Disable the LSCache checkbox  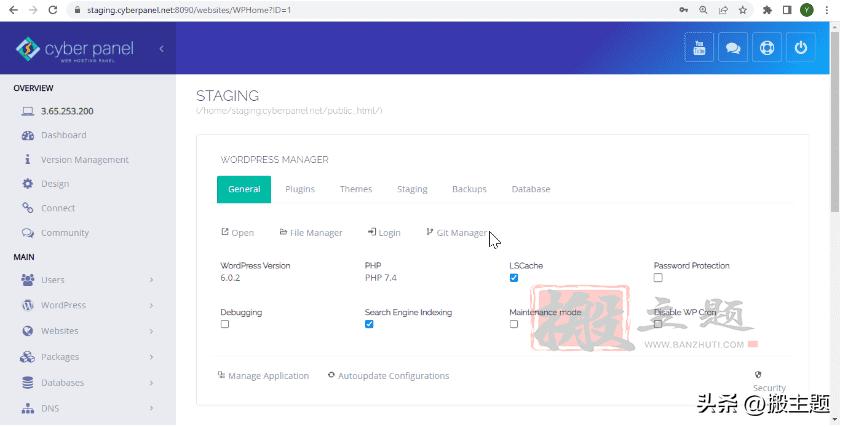tap(514, 278)
